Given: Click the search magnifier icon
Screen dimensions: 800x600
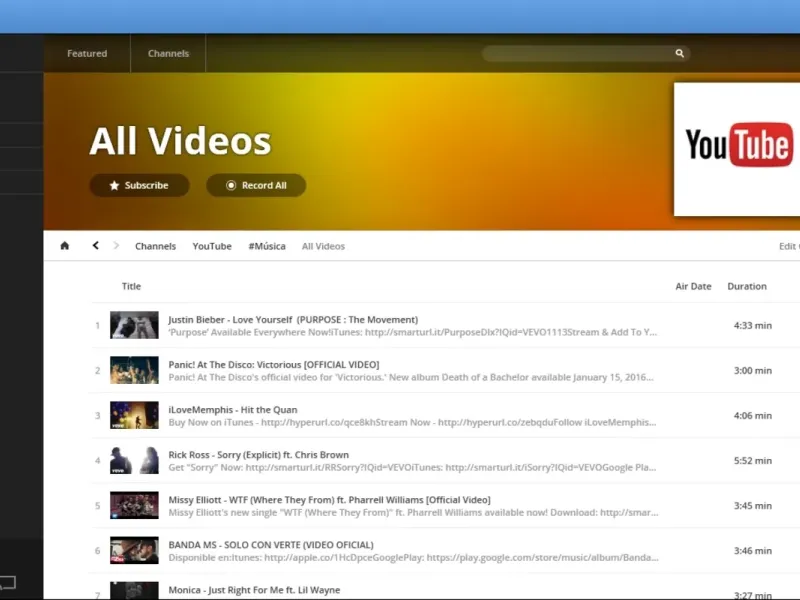Looking at the screenshot, I should pyautogui.click(x=680, y=53).
